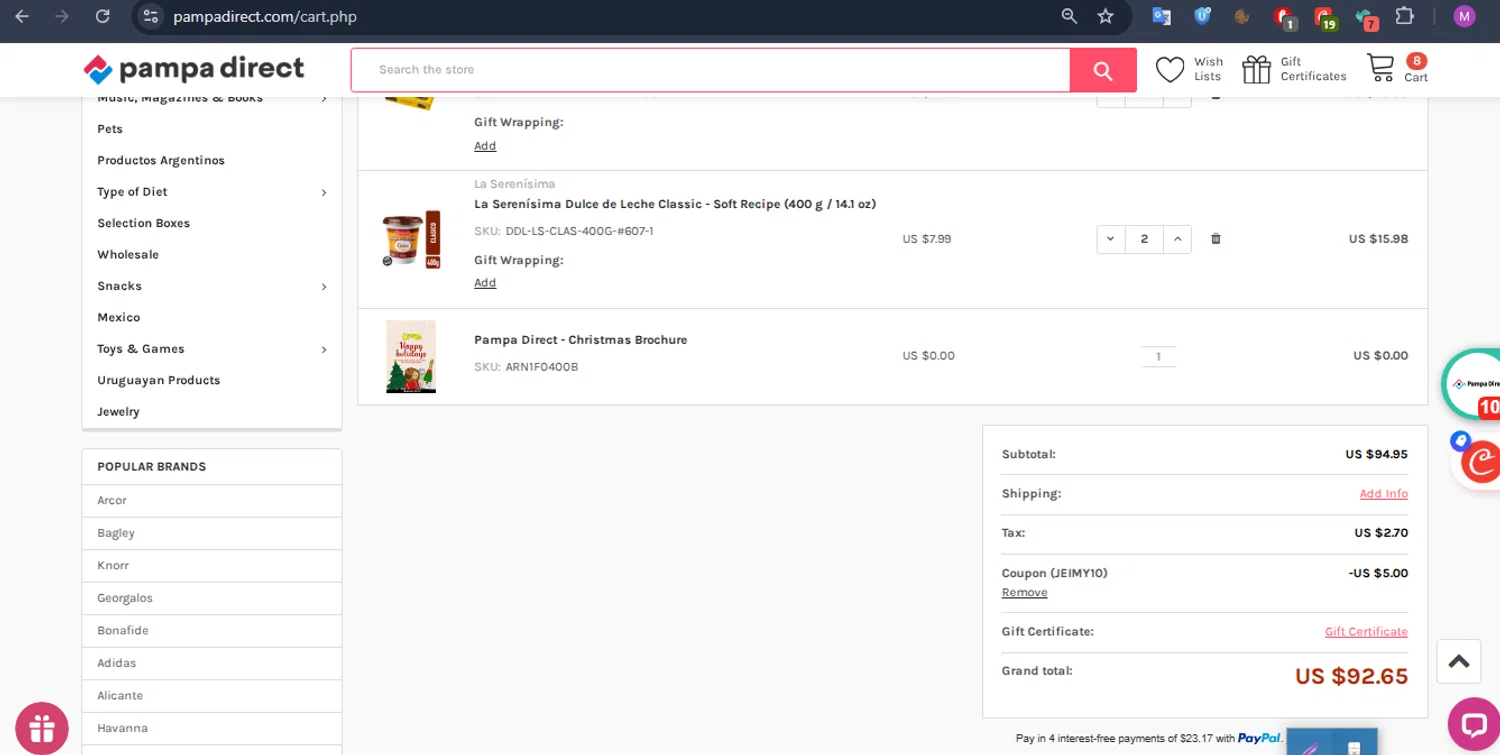Click Pampa Direct - Christmas Brochure title
This screenshot has height=755, width=1500.
(580, 340)
